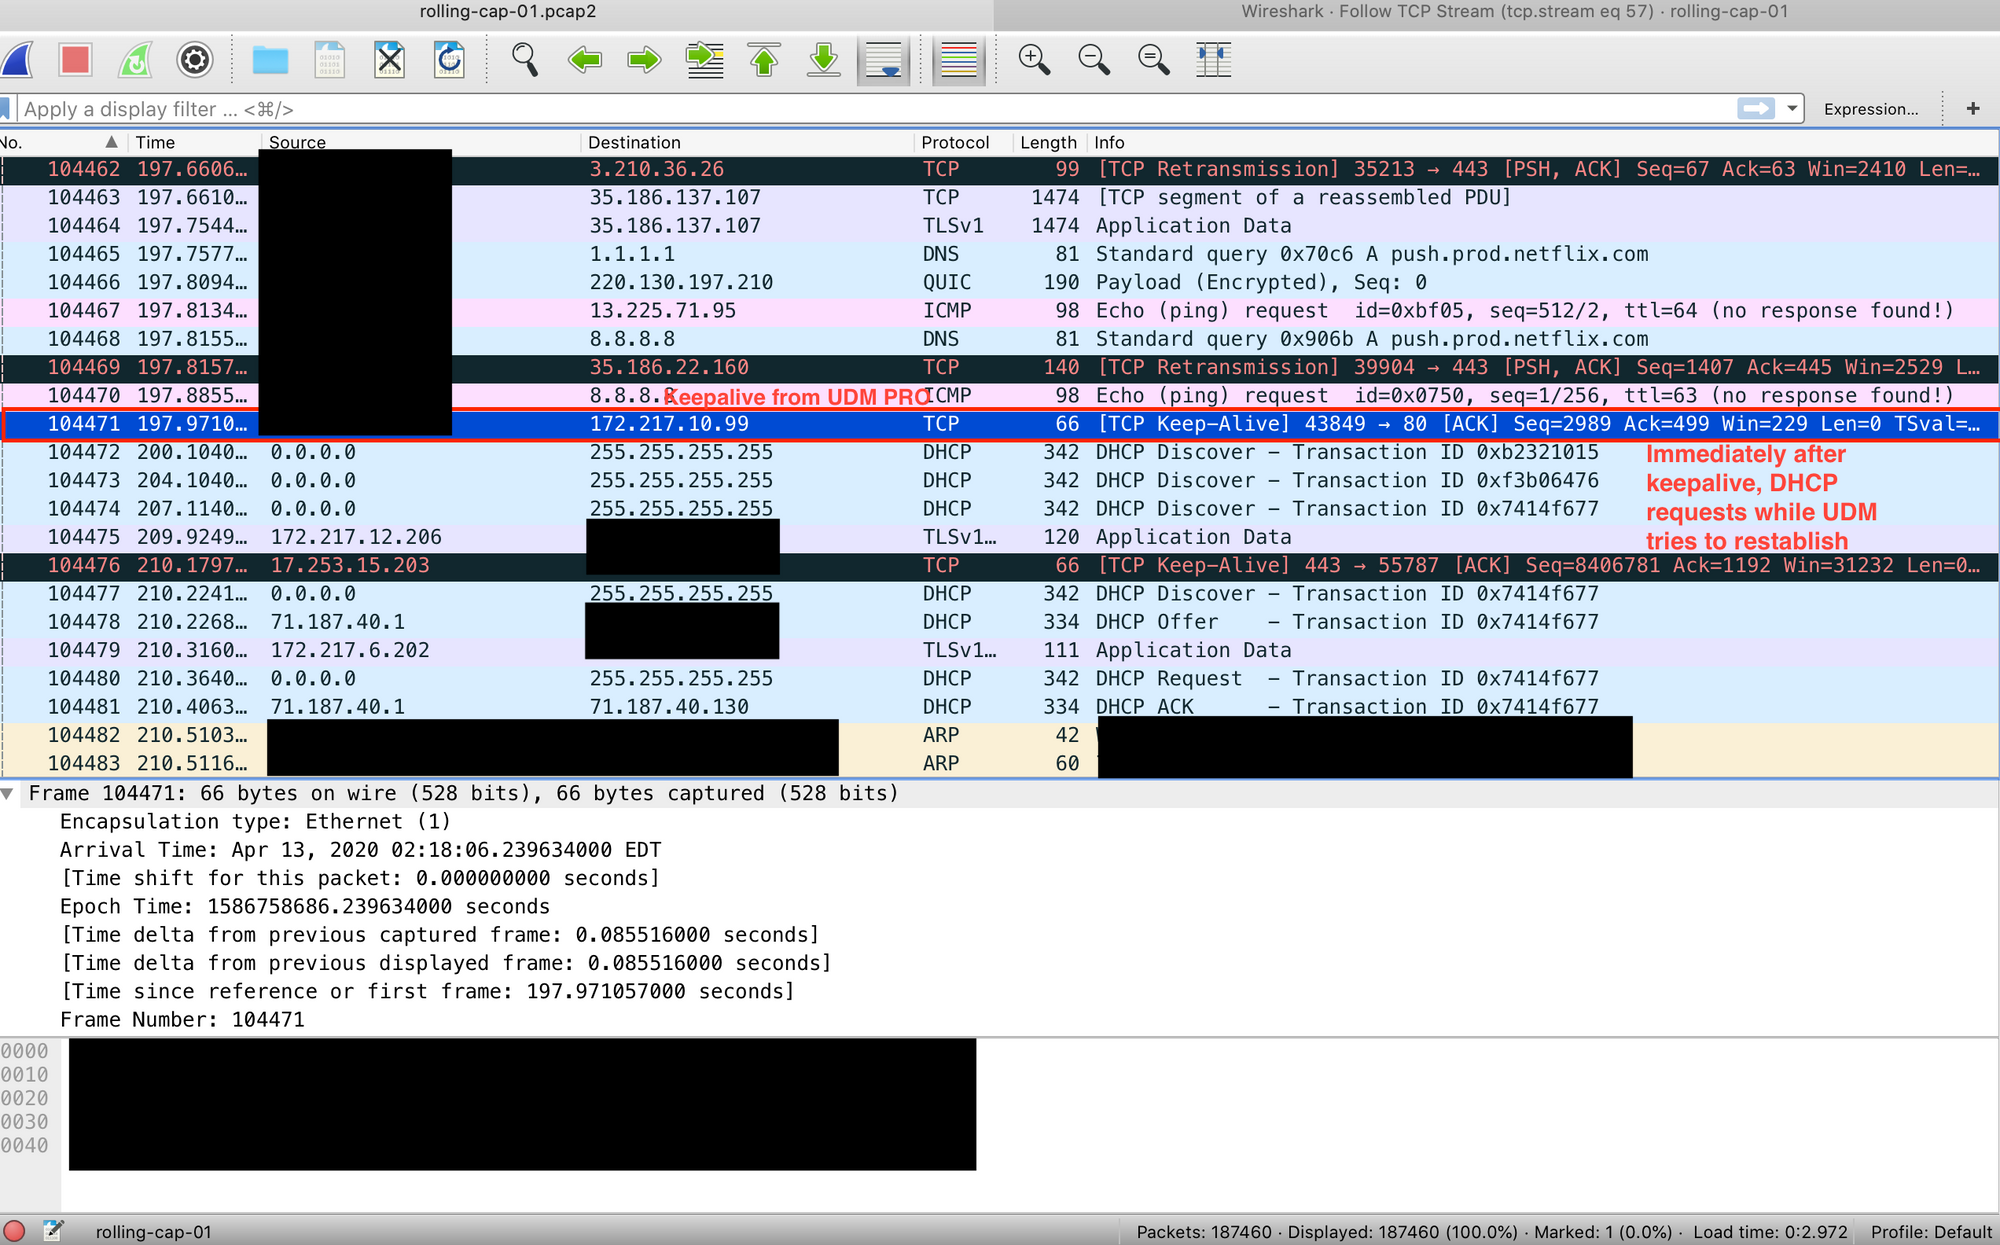Open a capture file with the folder icon
The width and height of the screenshot is (2000, 1245).
coord(270,60)
